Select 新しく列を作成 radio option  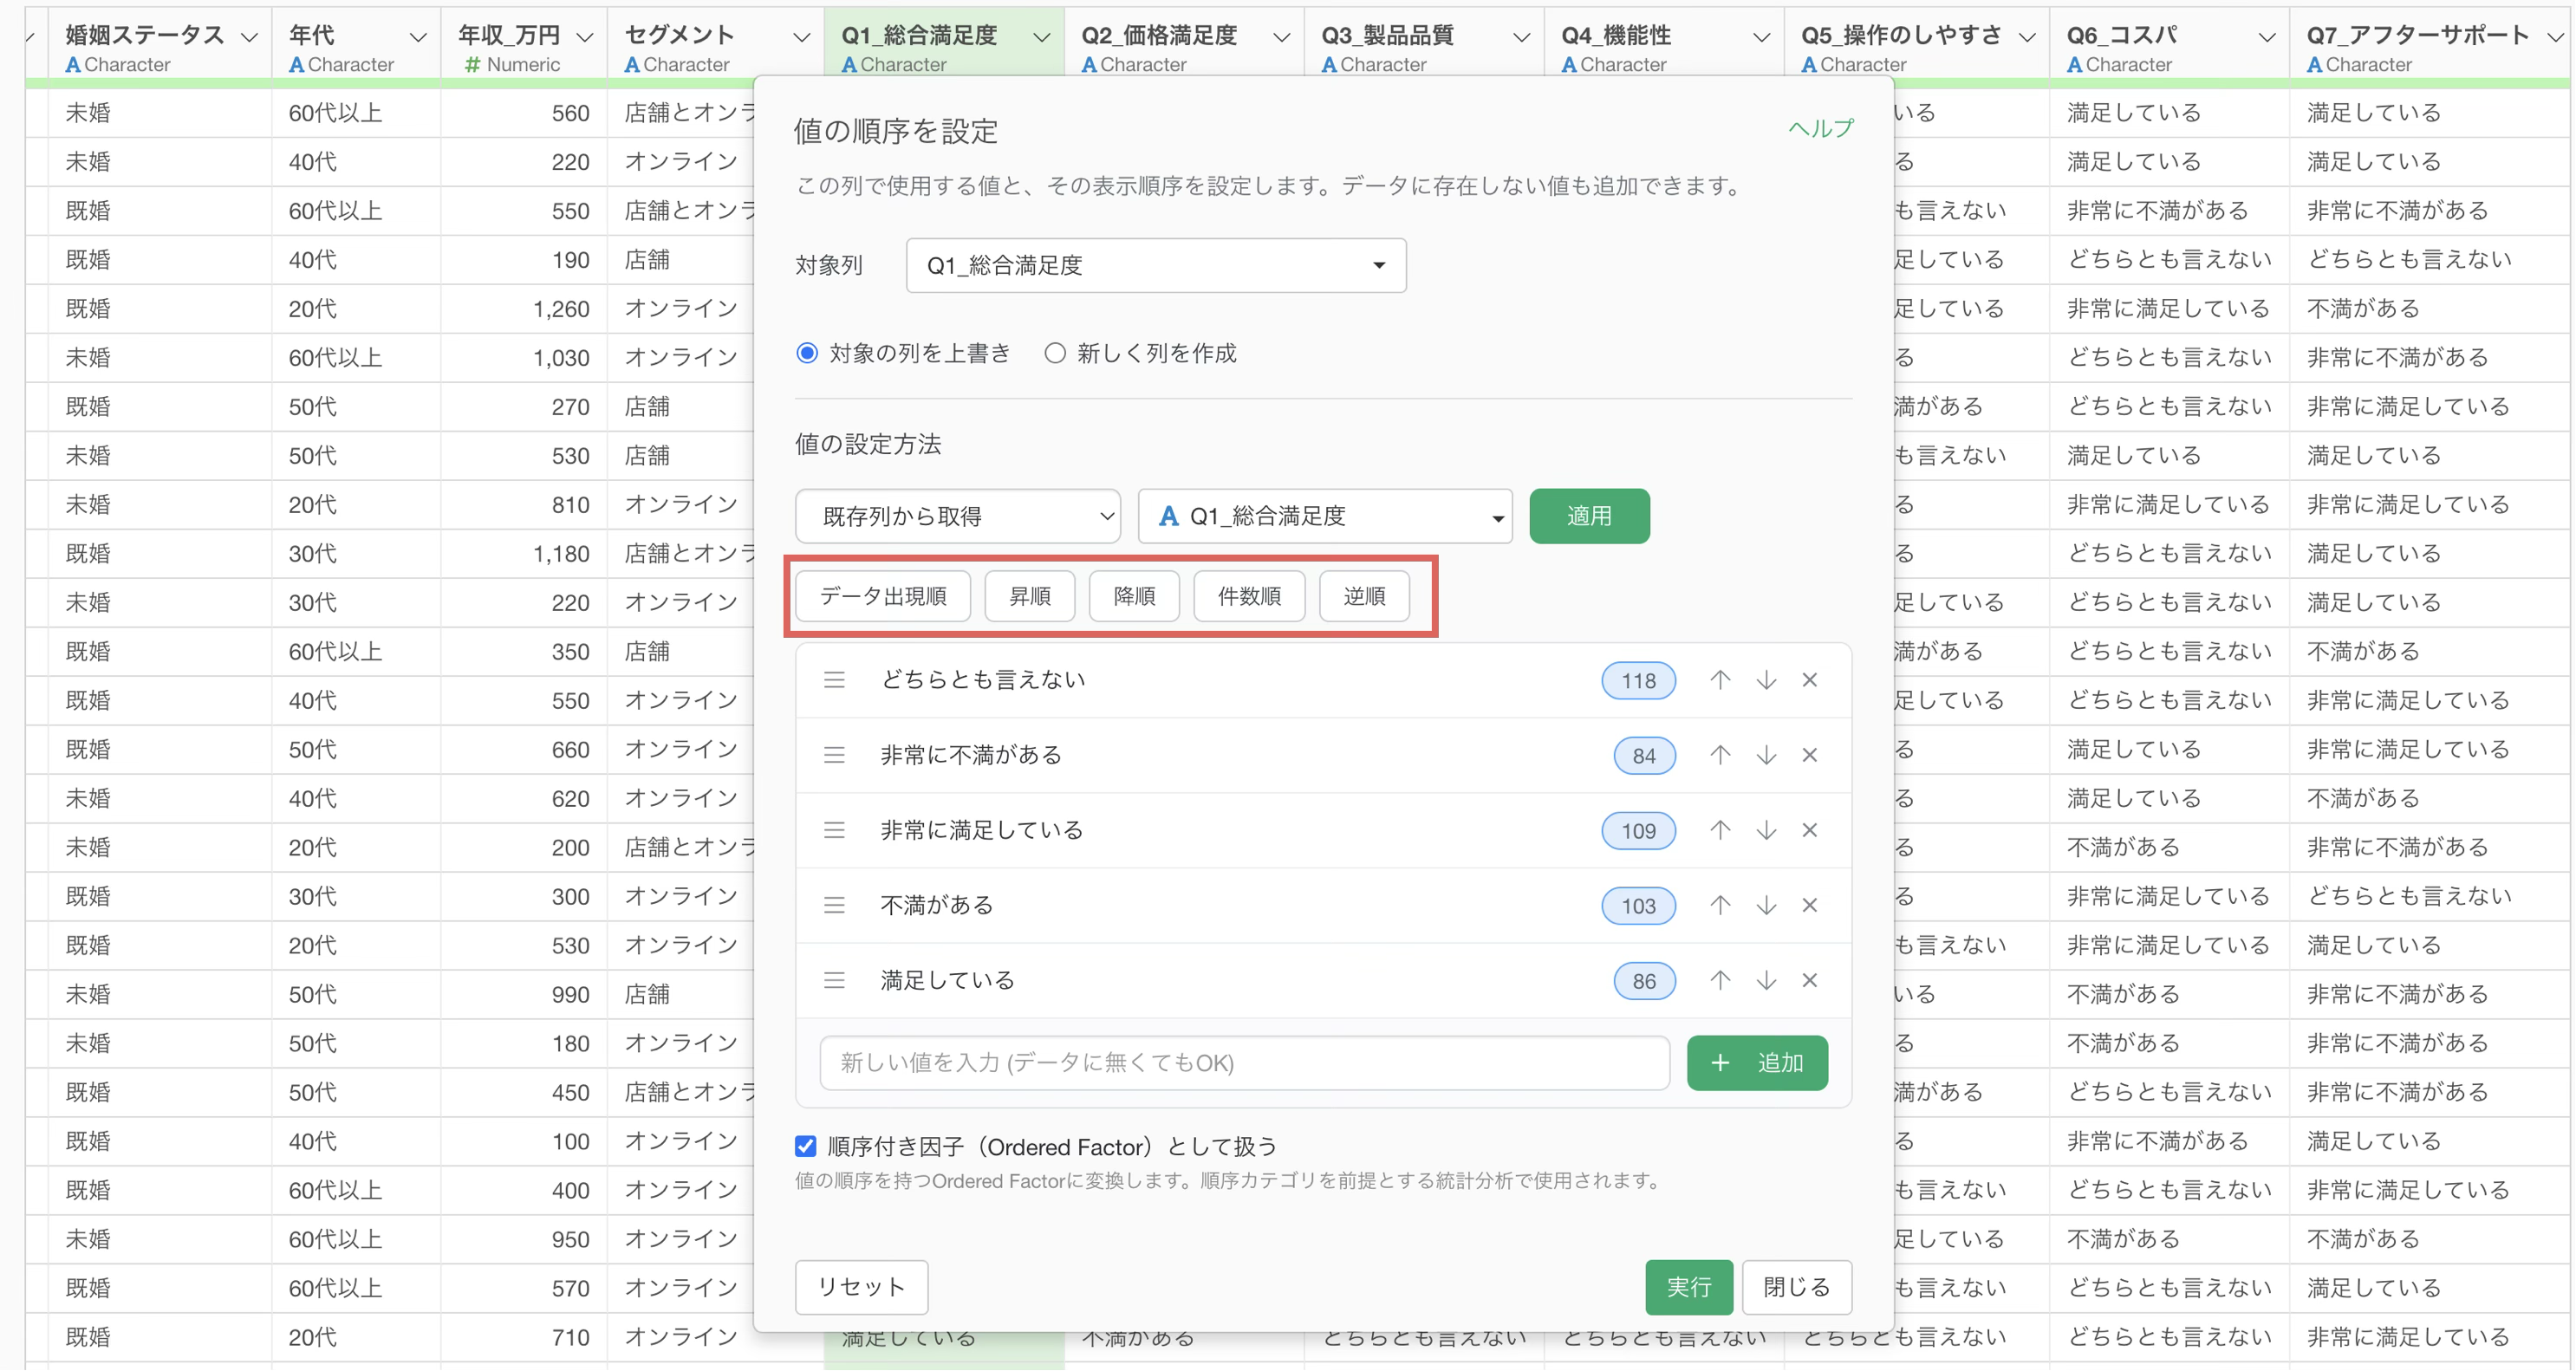click(1055, 353)
